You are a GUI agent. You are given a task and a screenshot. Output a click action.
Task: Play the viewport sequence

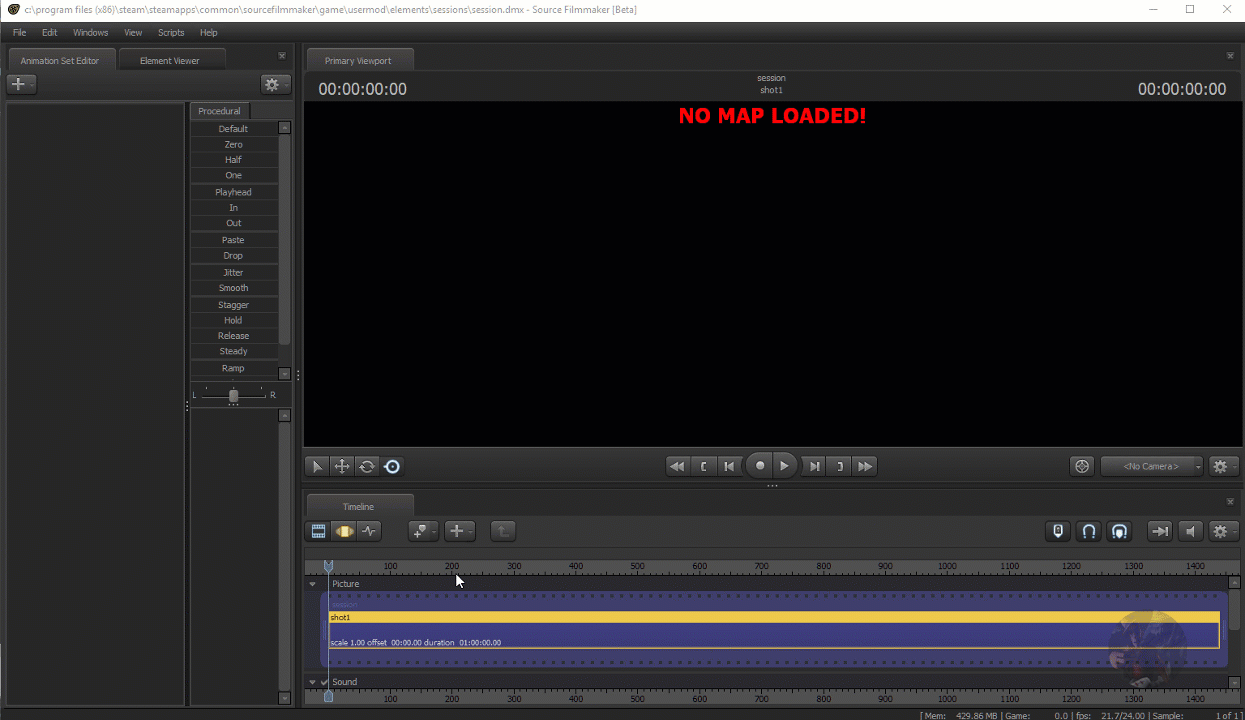[x=785, y=466]
